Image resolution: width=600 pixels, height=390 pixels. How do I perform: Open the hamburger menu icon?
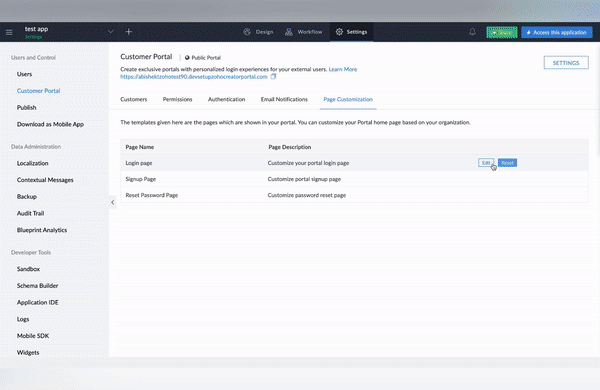coord(9,32)
